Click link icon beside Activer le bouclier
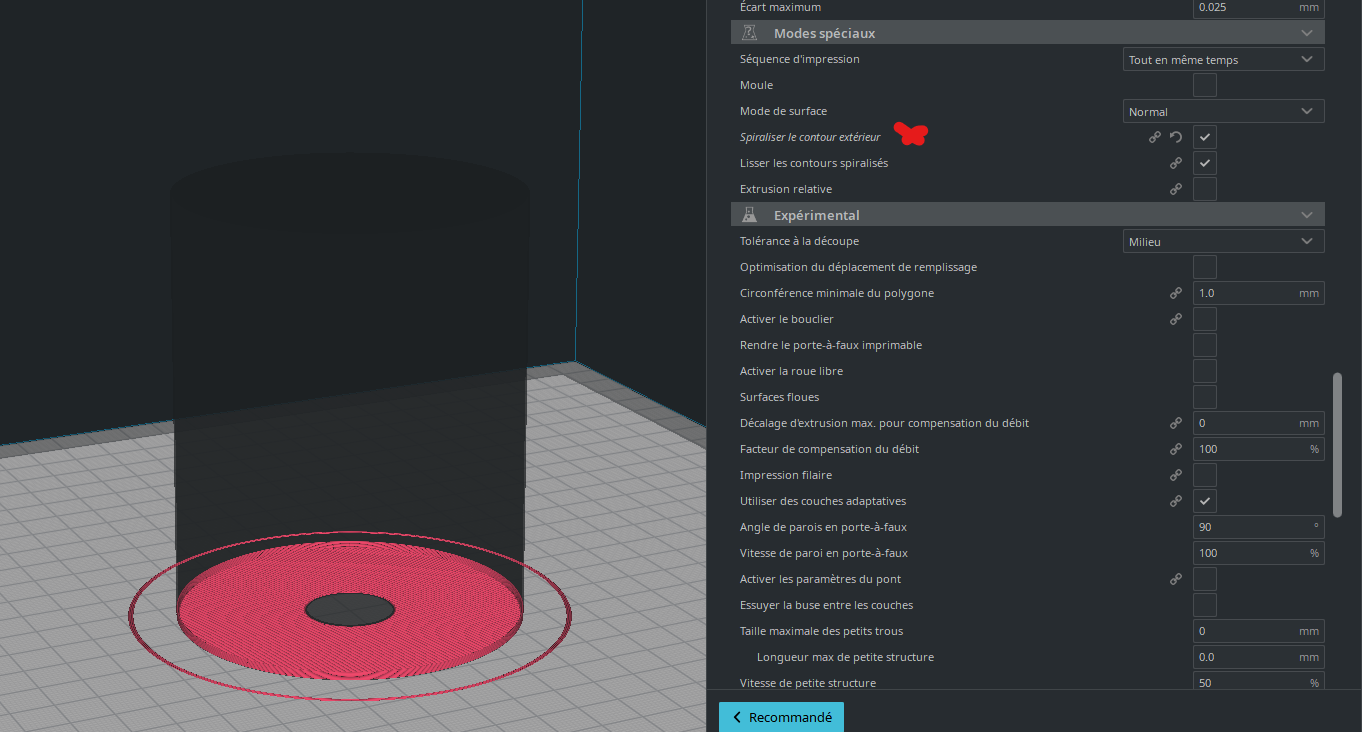 (1176, 319)
